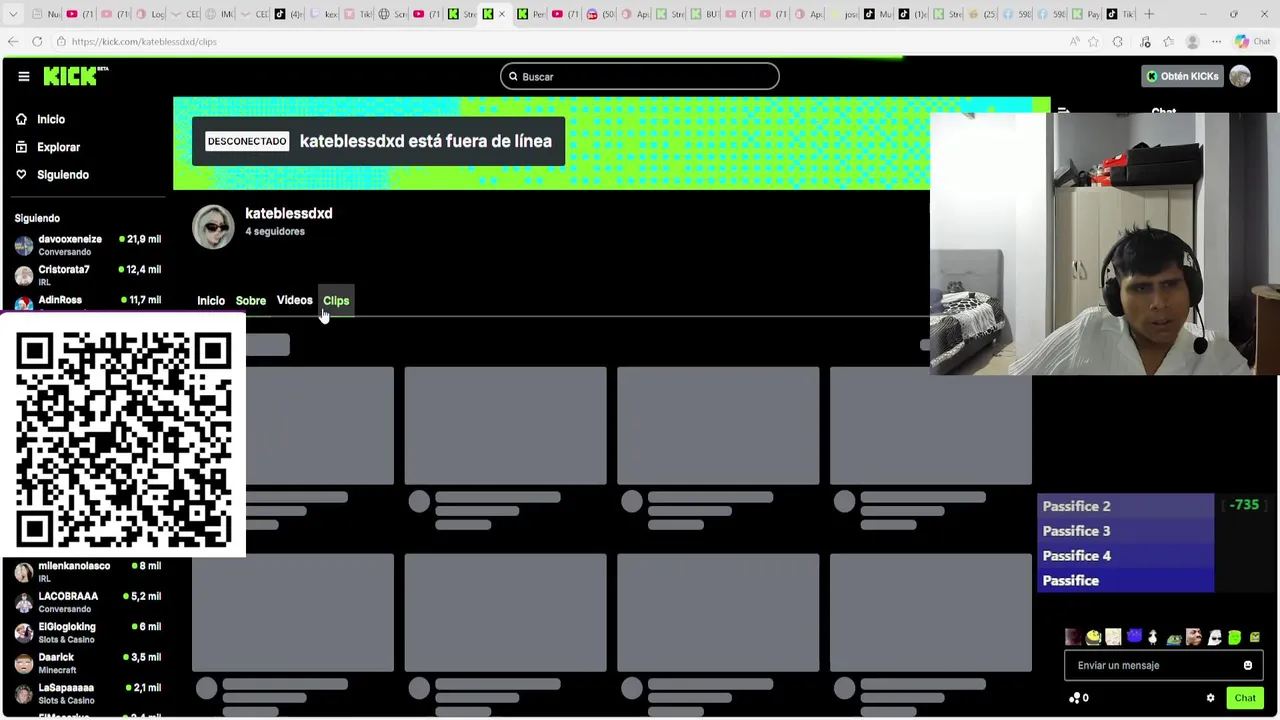This screenshot has width=1280, height=720.
Task: Click the Obtén KICKs button
Action: tap(1182, 76)
